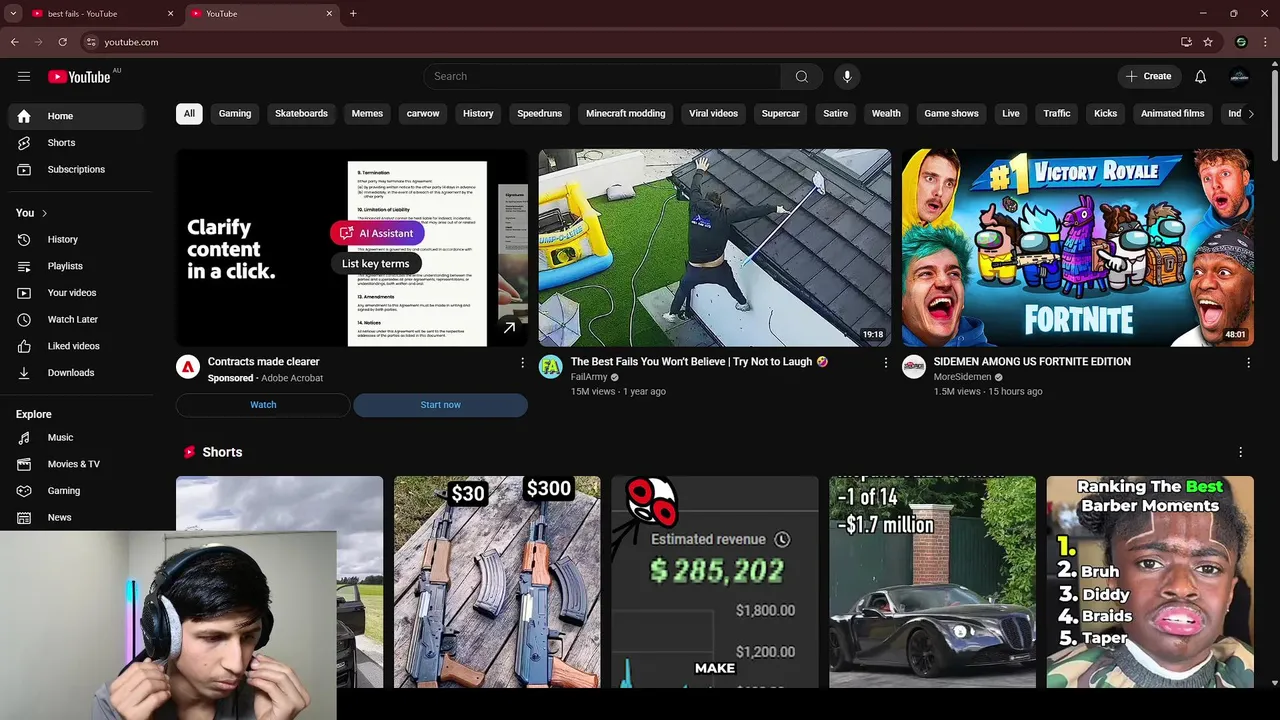Viewport: 1280px width, 720px height.
Task: Open the Estimated revenue Shorts thumbnail
Action: coord(715,582)
